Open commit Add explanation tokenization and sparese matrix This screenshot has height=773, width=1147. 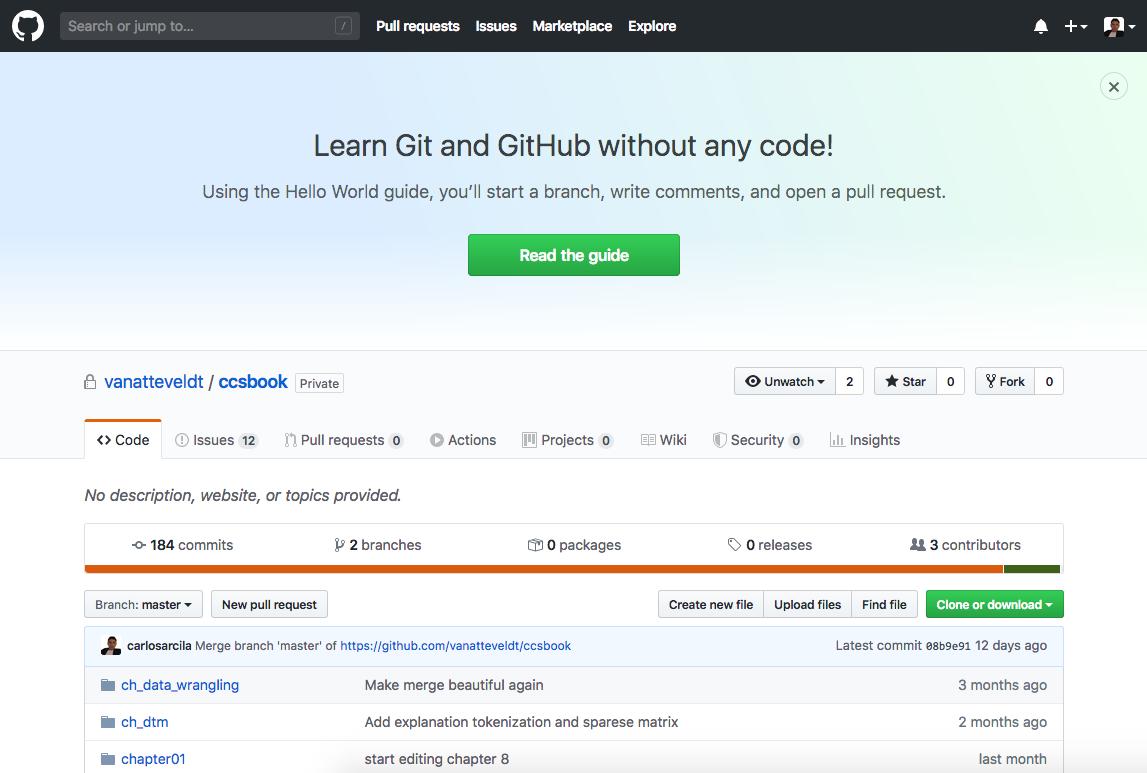tap(521, 723)
